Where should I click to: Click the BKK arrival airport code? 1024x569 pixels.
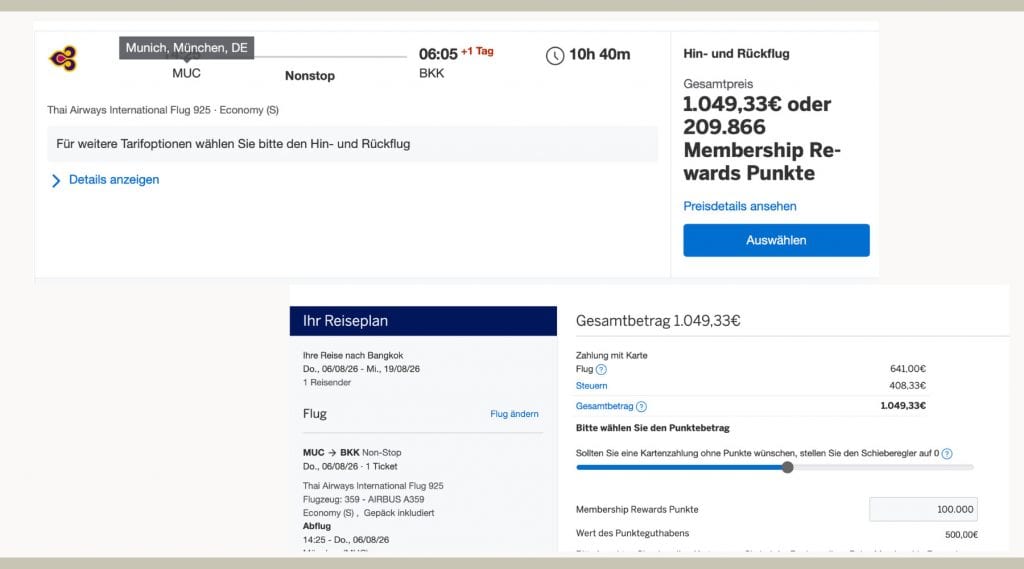[431, 73]
